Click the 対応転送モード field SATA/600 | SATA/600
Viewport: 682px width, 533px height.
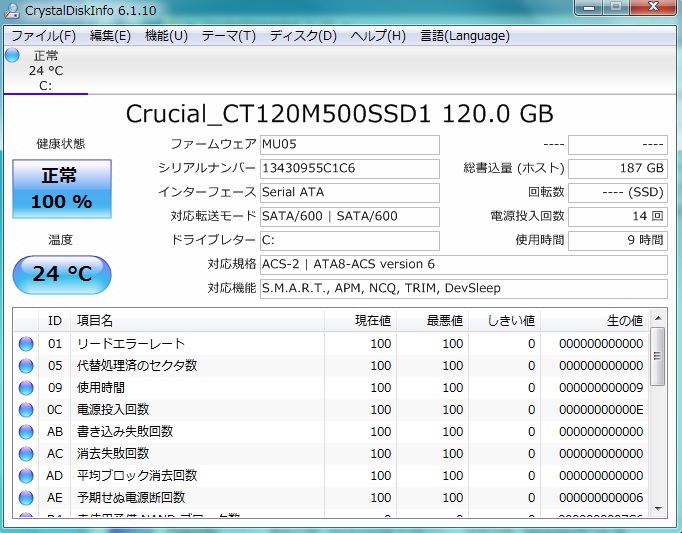click(350, 216)
